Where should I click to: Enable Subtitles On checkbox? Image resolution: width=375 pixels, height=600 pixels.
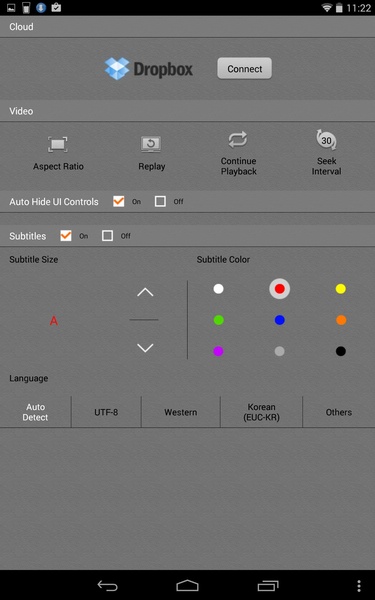click(x=66, y=235)
